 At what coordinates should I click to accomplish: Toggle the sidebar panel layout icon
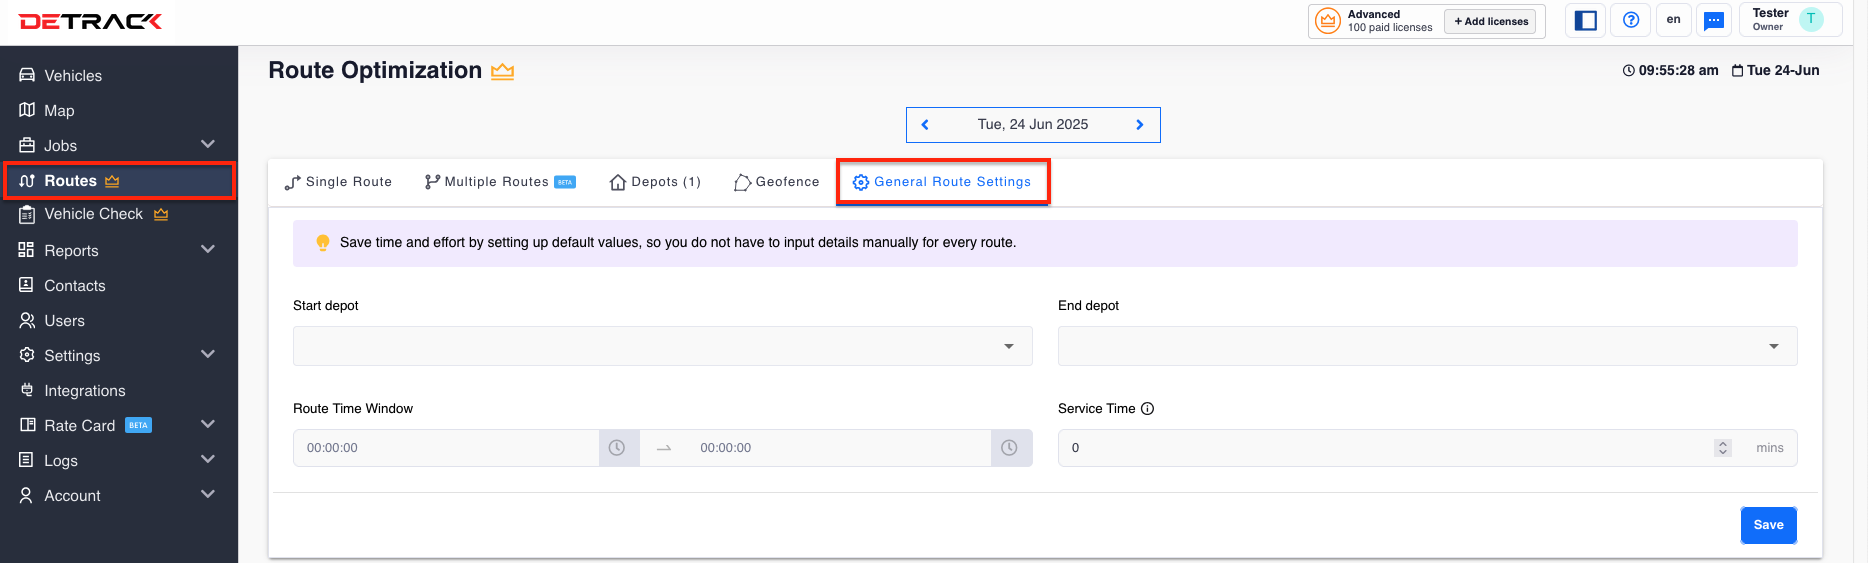coord(1585,20)
